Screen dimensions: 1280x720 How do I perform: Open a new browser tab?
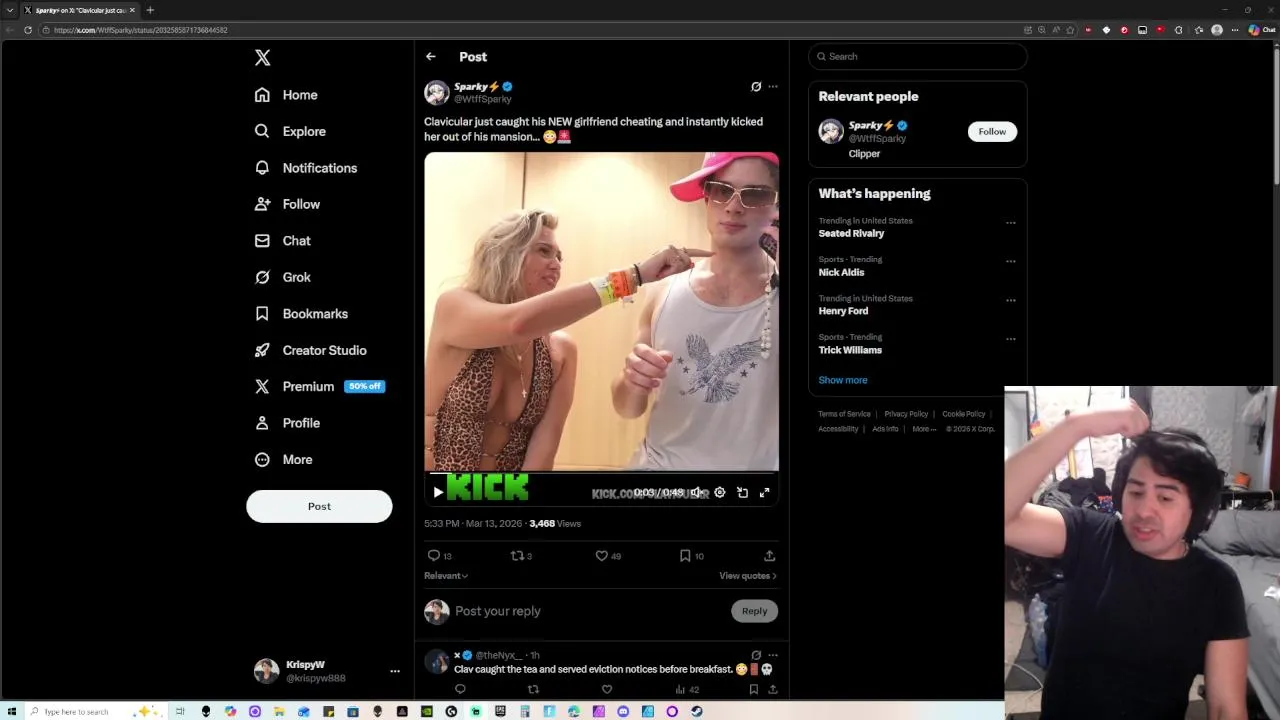[x=150, y=10]
